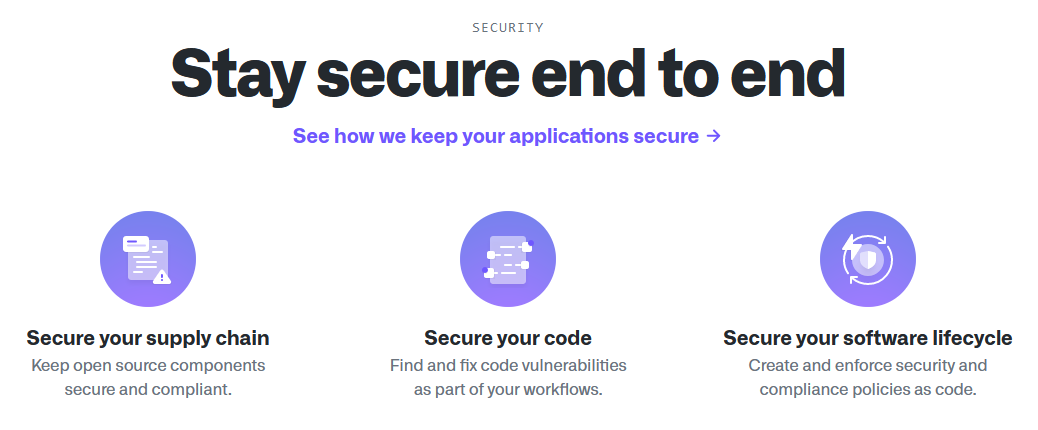Click the small card atop supply chain icon
The height and width of the screenshot is (430, 1038).
(135, 242)
